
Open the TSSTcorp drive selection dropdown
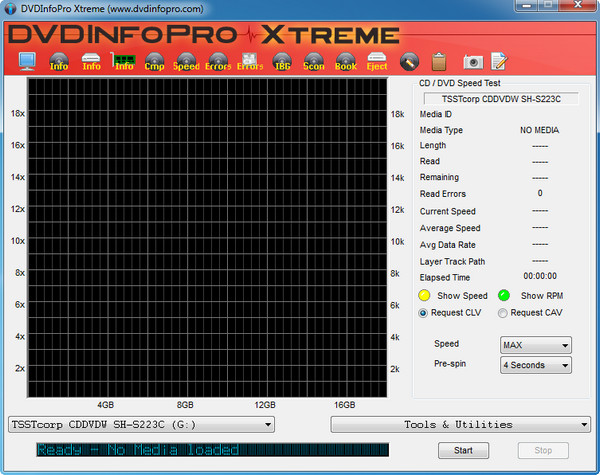coord(141,424)
